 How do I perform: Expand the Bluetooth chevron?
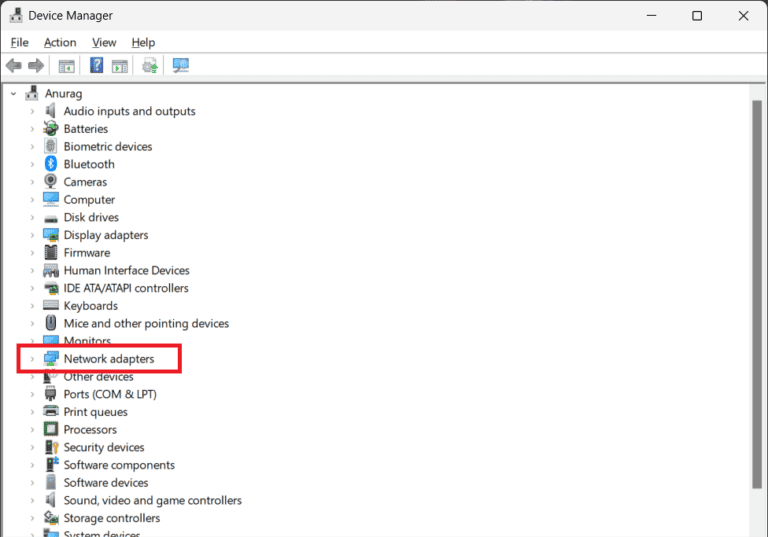32,164
